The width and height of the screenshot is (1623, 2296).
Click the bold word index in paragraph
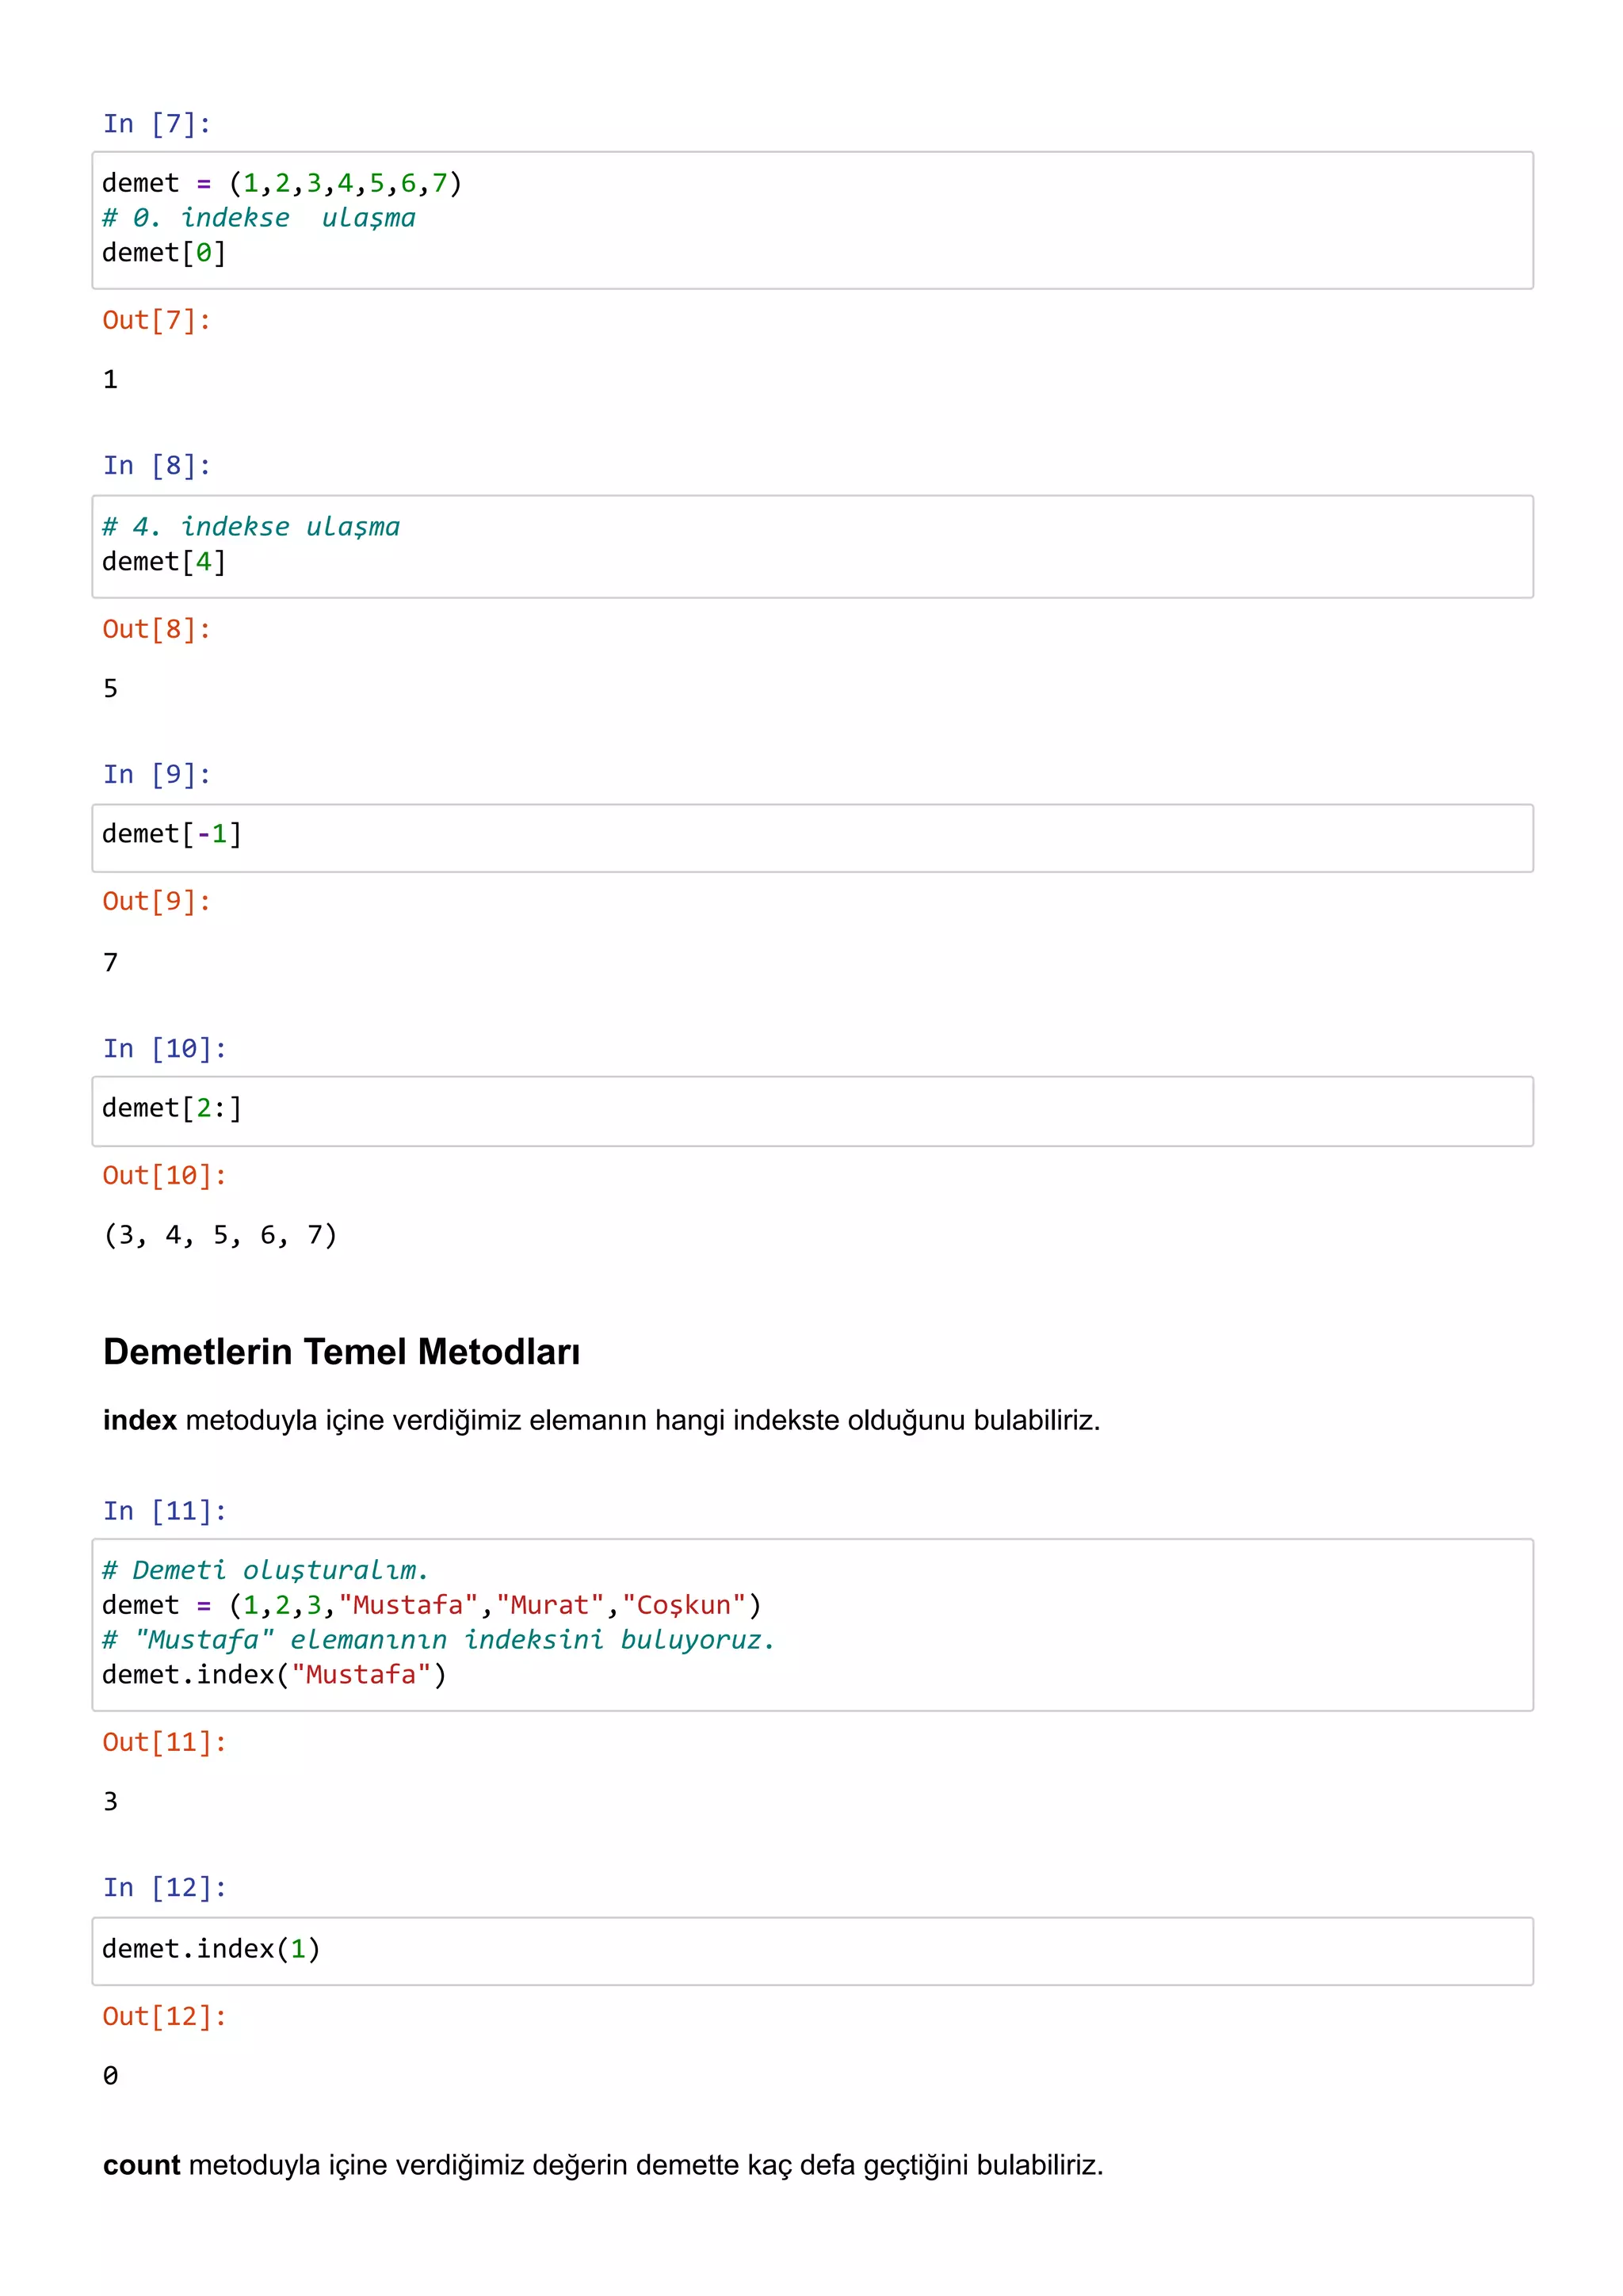pos(140,1420)
